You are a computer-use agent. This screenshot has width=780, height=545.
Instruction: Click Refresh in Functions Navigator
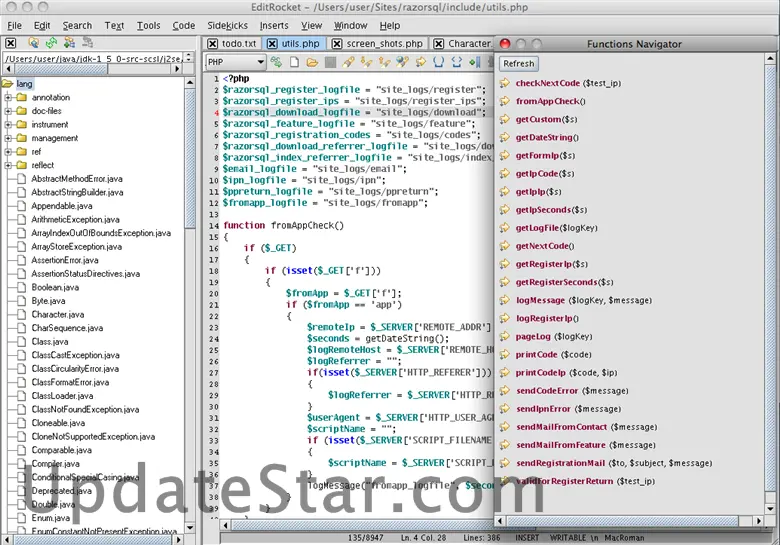(518, 64)
